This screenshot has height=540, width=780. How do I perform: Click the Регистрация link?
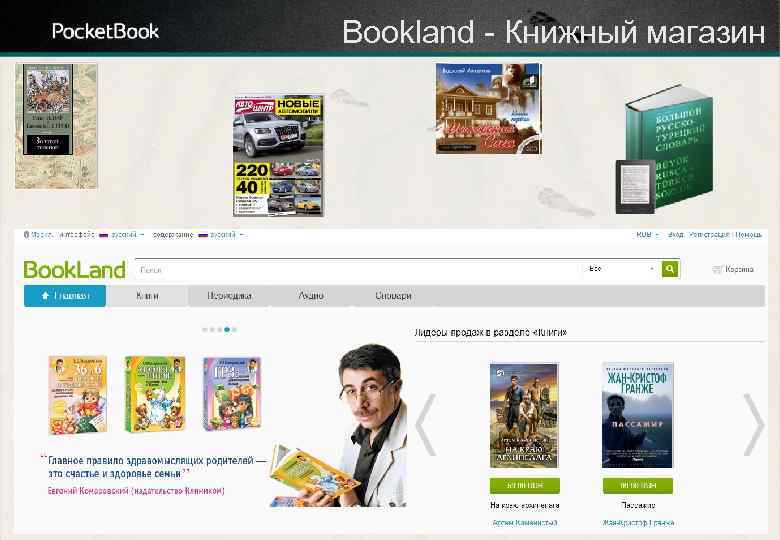pyautogui.click(x=709, y=235)
